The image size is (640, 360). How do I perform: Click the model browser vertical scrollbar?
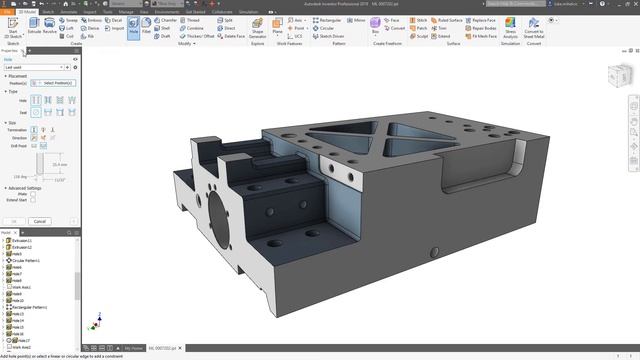[x=78, y=286]
